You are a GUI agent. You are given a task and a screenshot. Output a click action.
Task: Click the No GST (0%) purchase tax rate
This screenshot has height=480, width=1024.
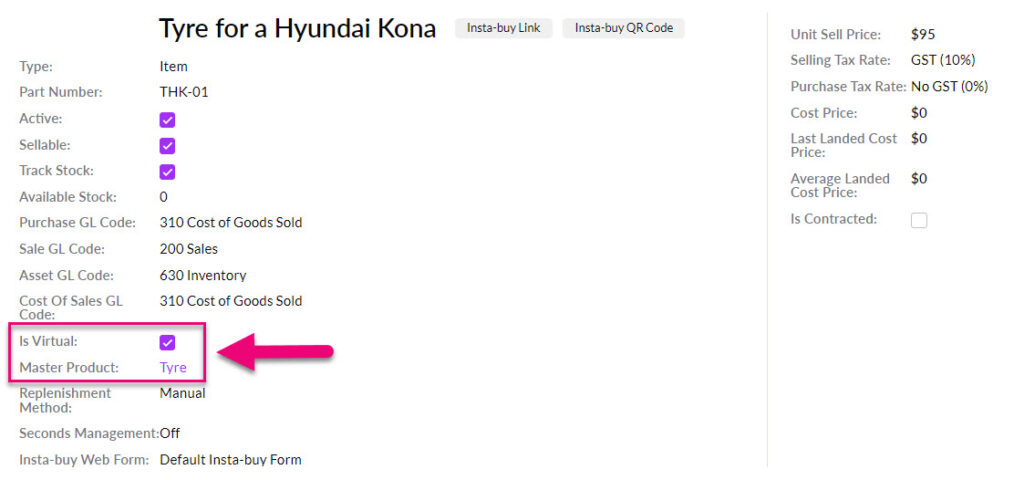click(949, 86)
